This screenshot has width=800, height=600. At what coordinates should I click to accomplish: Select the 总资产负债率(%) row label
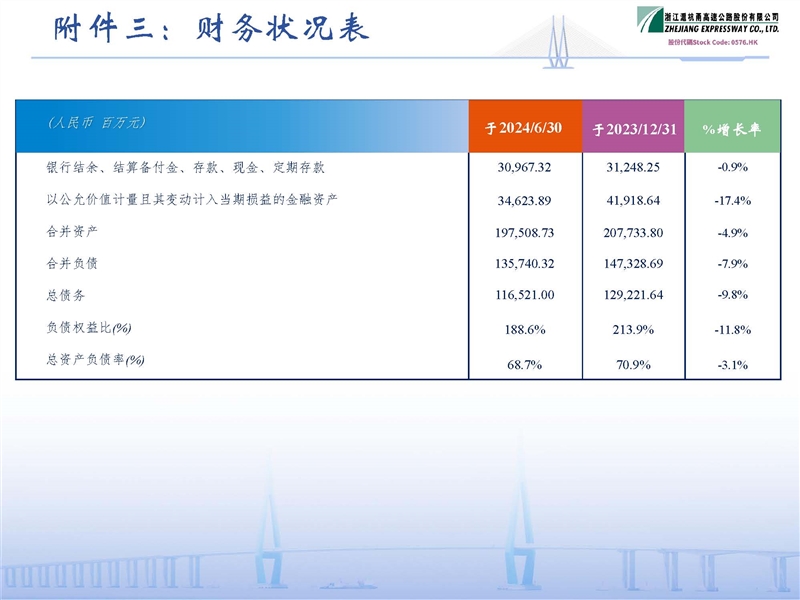click(x=96, y=359)
